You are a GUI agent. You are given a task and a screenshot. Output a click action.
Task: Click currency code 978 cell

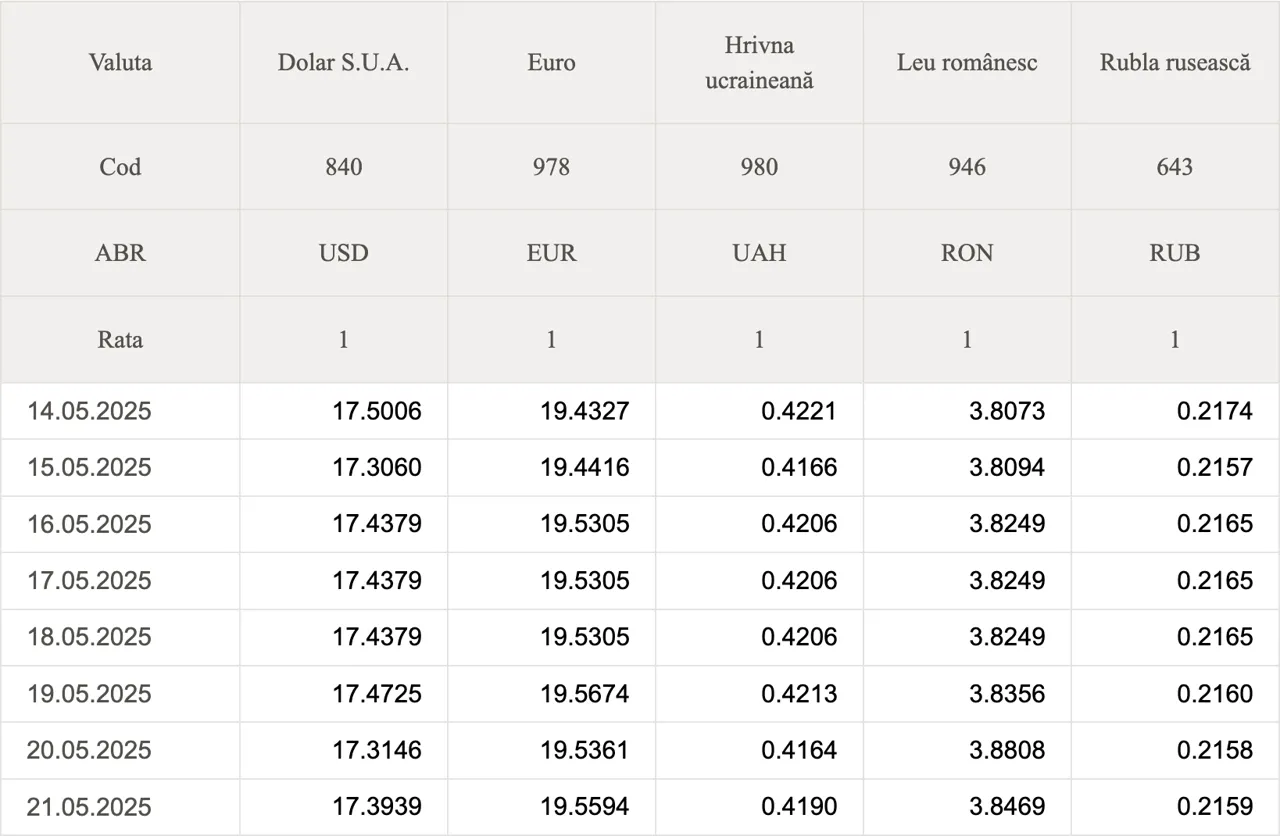point(551,167)
